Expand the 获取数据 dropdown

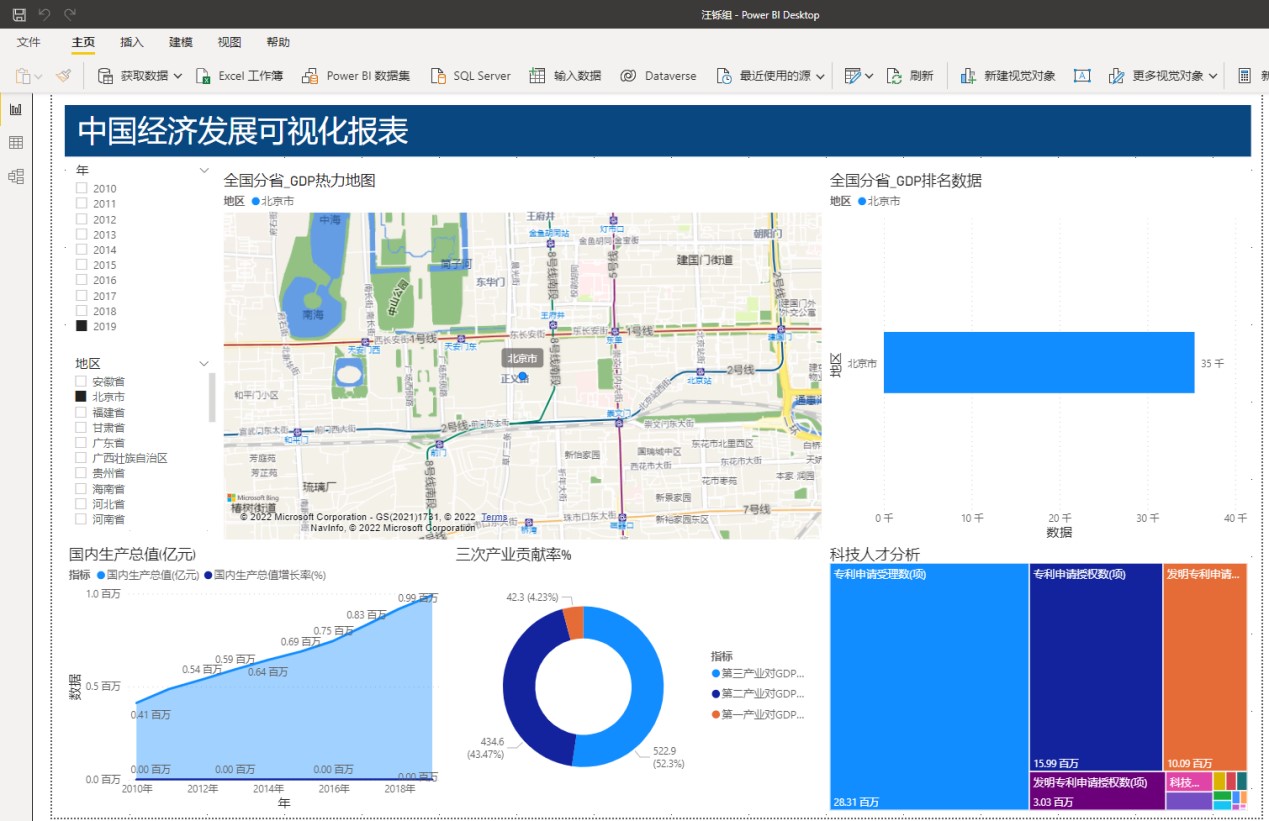(x=178, y=76)
